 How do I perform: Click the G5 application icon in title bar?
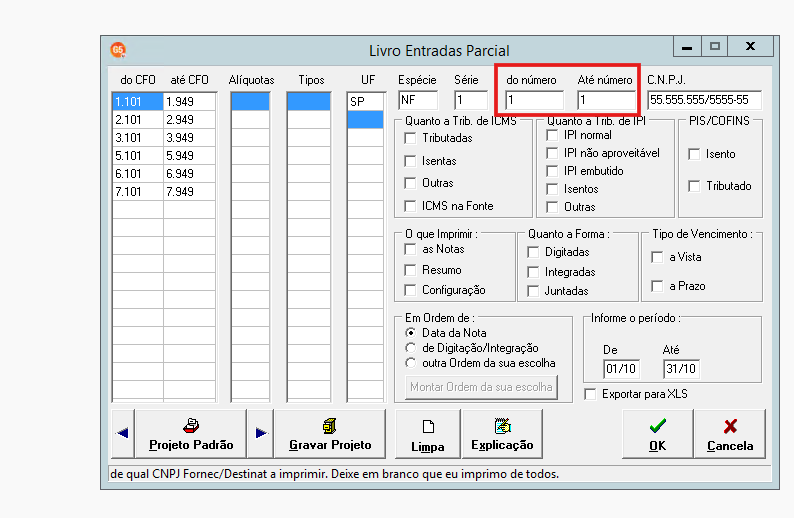click(117, 50)
